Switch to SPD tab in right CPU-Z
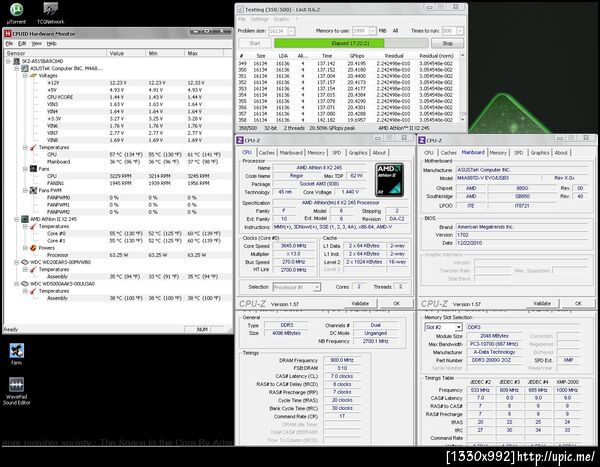 518,153
